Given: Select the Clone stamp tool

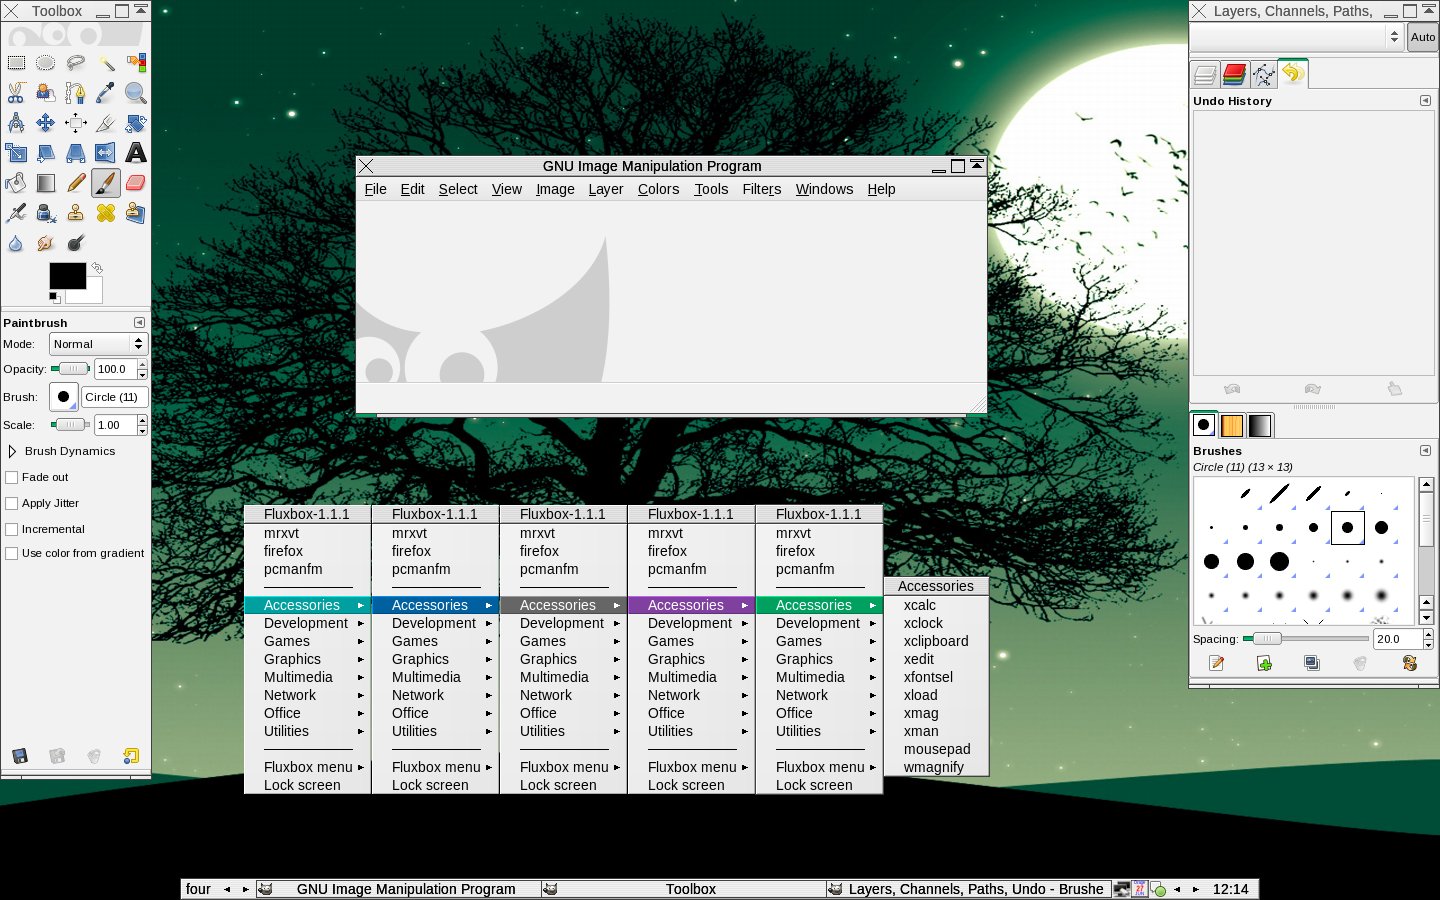Looking at the screenshot, I should coord(76,213).
